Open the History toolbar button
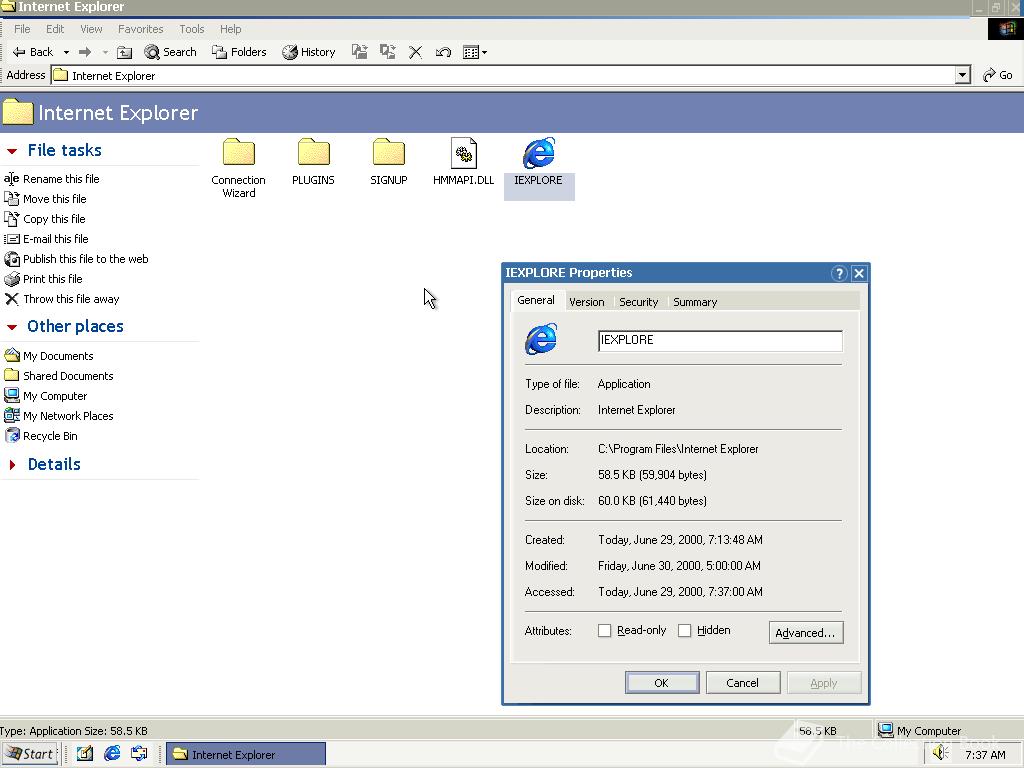This screenshot has height=768, width=1024. (x=309, y=52)
